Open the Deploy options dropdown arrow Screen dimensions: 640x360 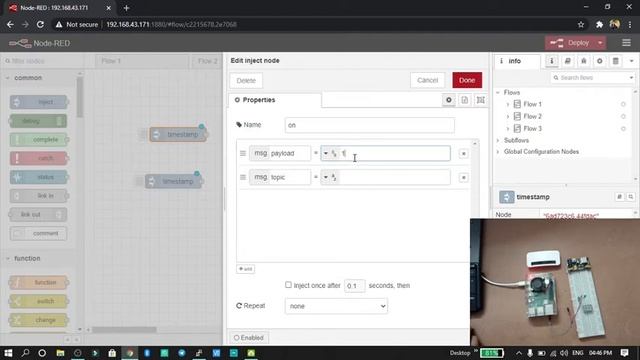(600, 43)
